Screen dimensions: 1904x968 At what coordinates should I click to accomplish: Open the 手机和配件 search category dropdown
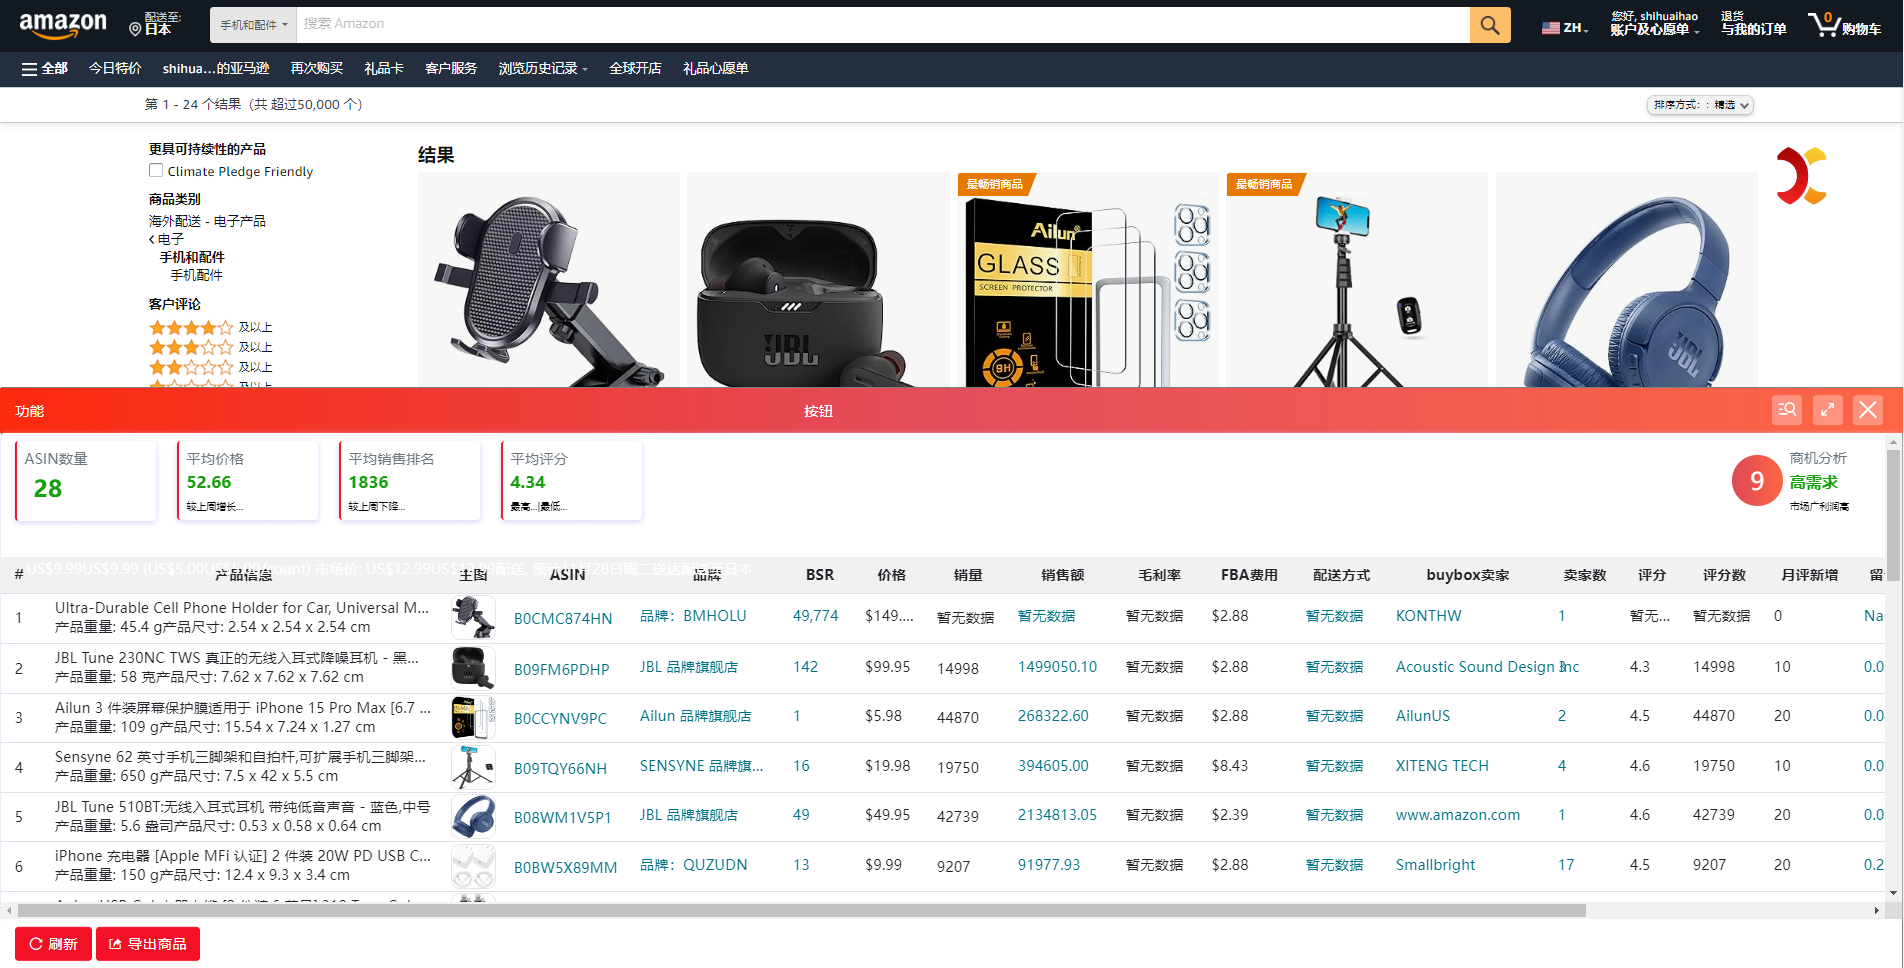(x=253, y=25)
